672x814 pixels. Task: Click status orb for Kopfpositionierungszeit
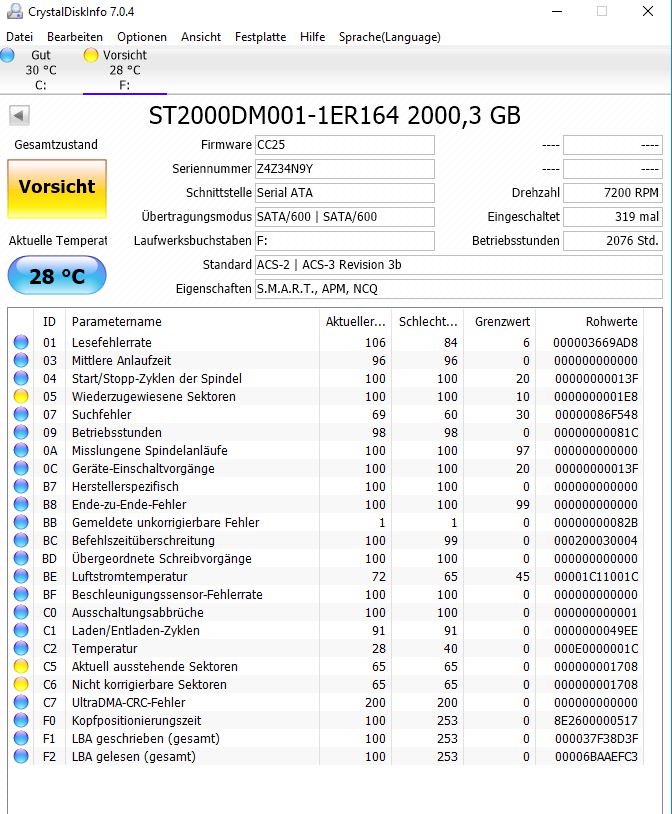pyautogui.click(x=21, y=720)
